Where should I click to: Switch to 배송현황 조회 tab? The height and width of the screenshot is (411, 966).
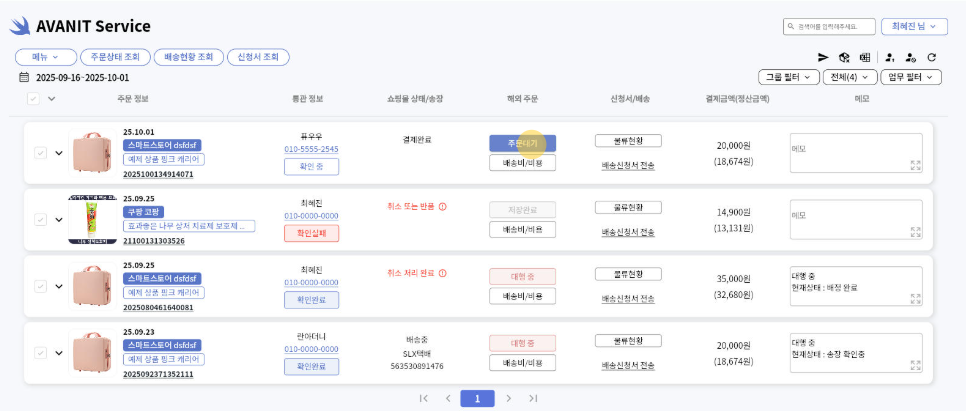pyautogui.click(x=189, y=57)
